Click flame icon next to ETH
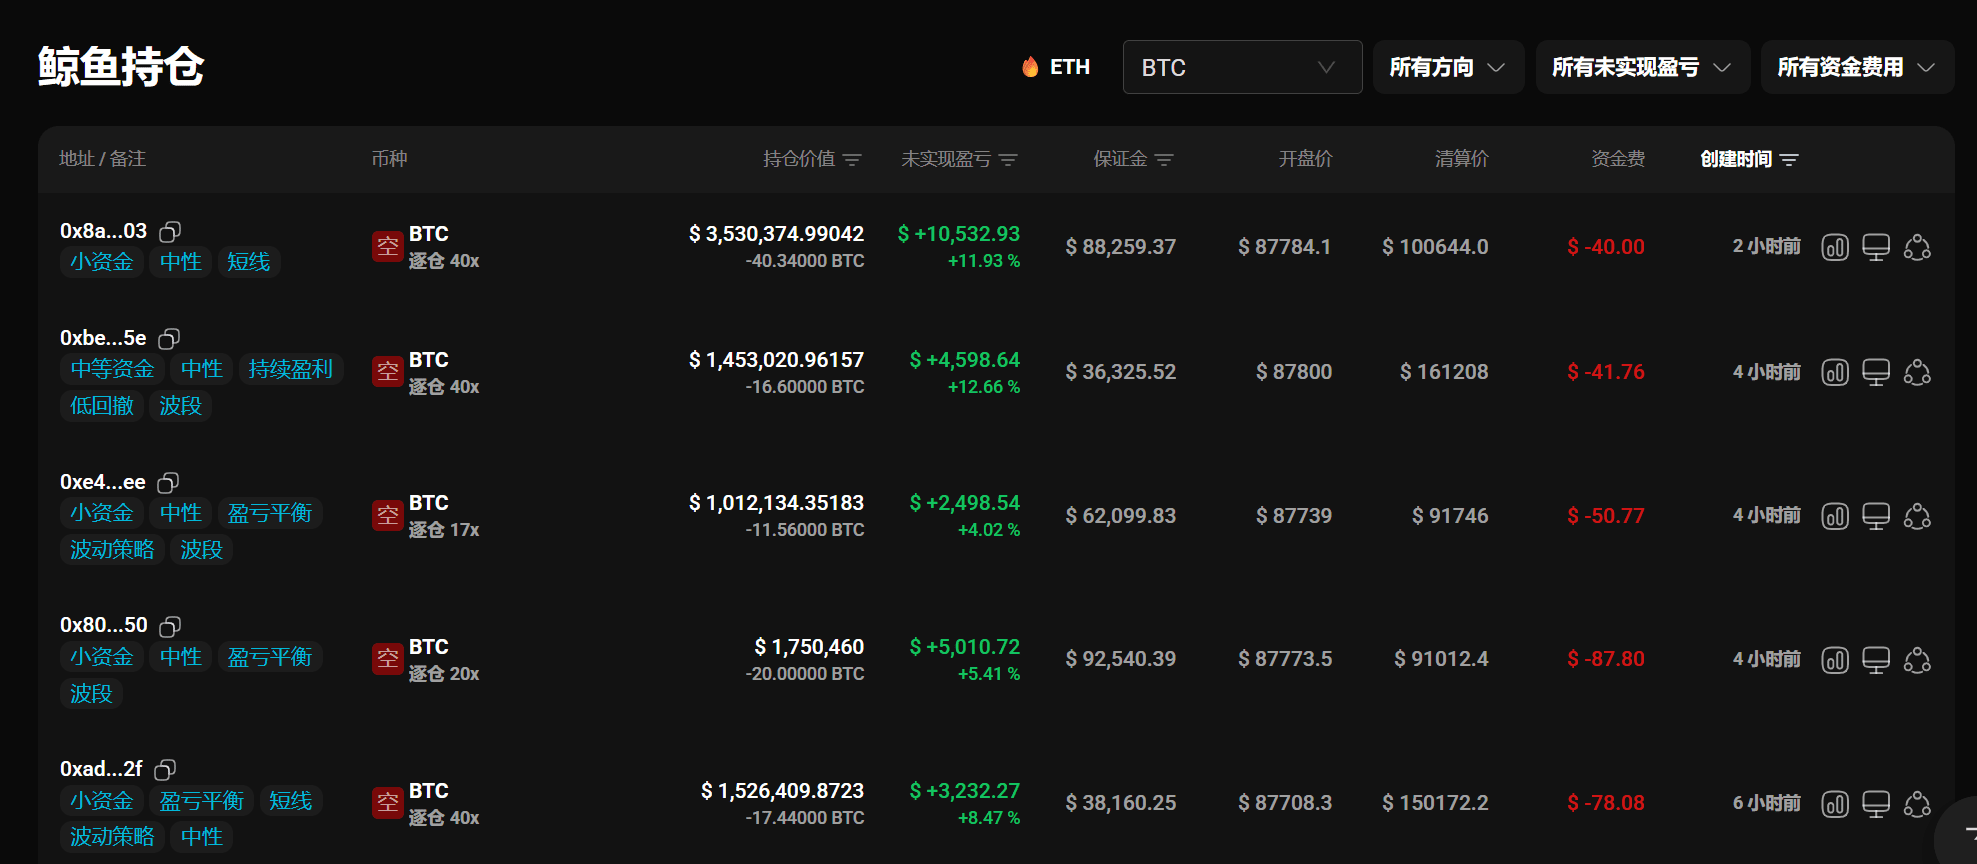This screenshot has height=864, width=1977. pos(1030,67)
